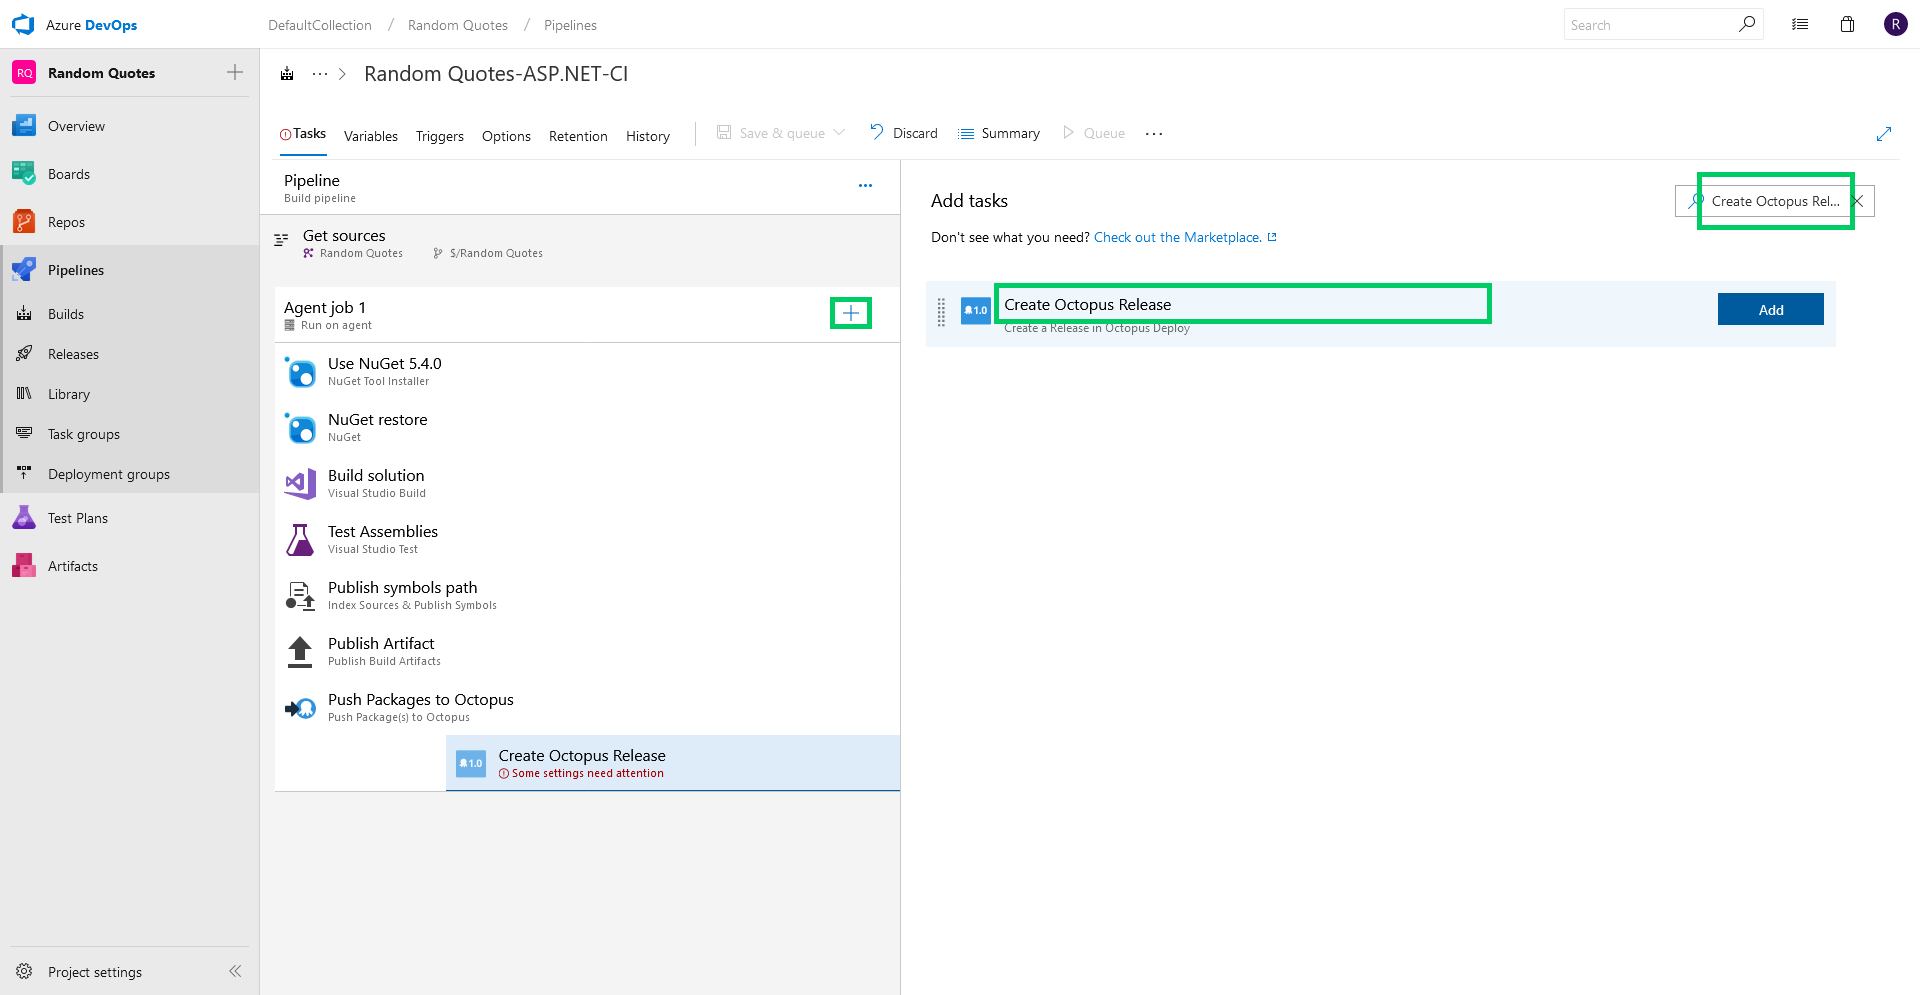1920x995 pixels.
Task: Open Pipelines breadcrumb link
Action: point(570,25)
